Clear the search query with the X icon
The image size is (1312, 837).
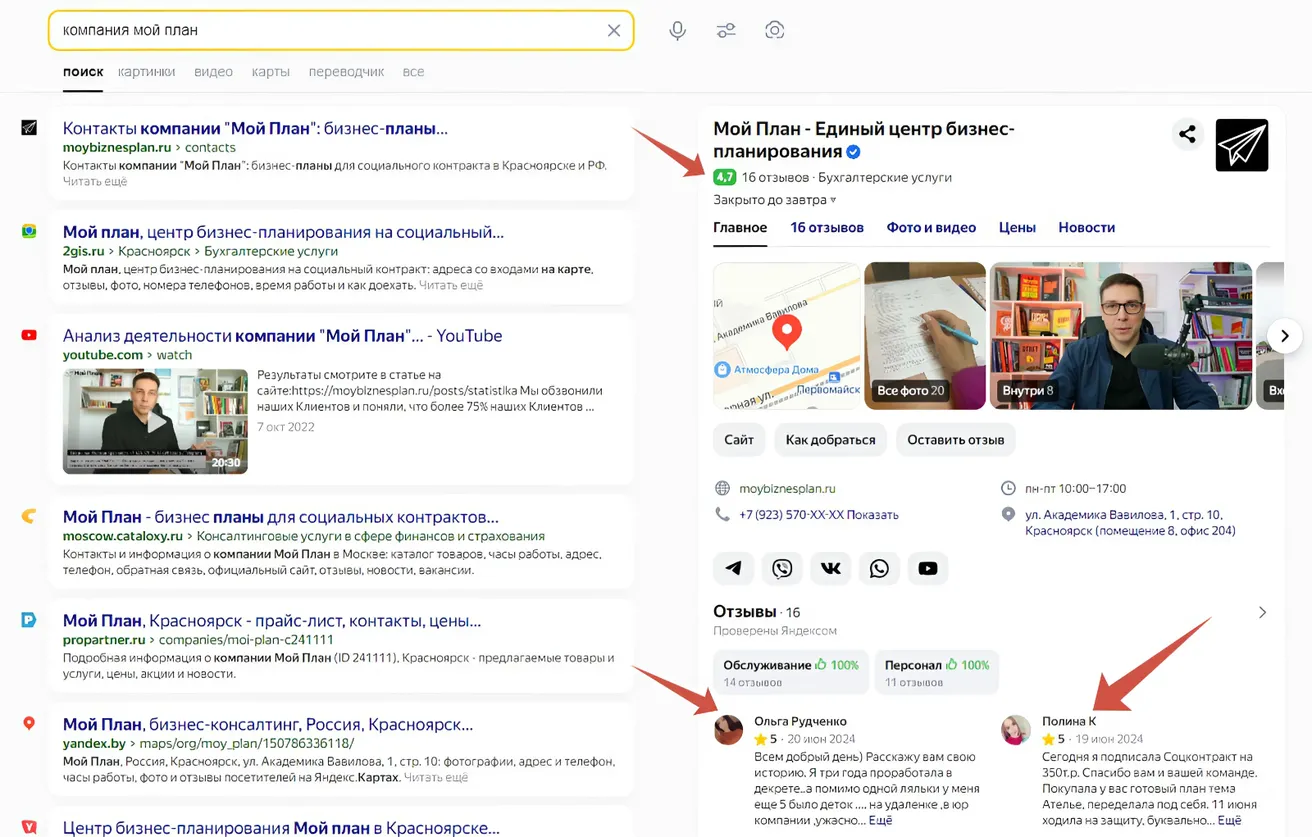[614, 30]
